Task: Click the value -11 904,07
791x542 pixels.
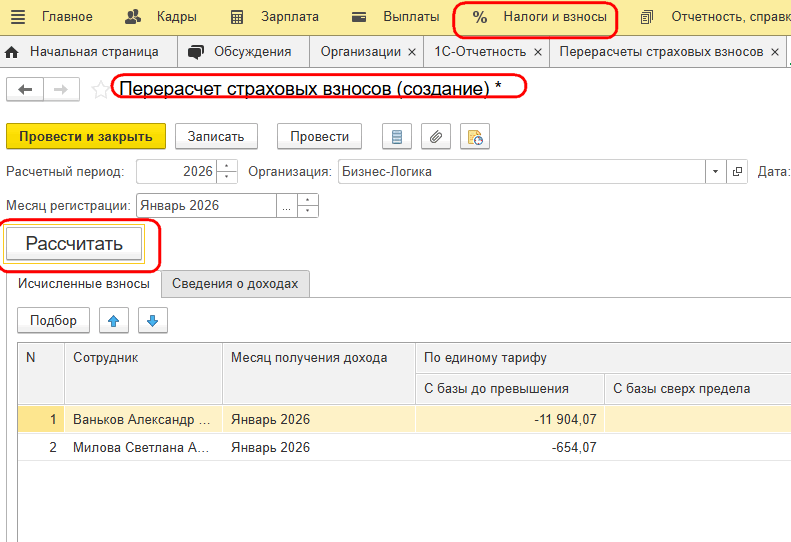Action: click(565, 419)
